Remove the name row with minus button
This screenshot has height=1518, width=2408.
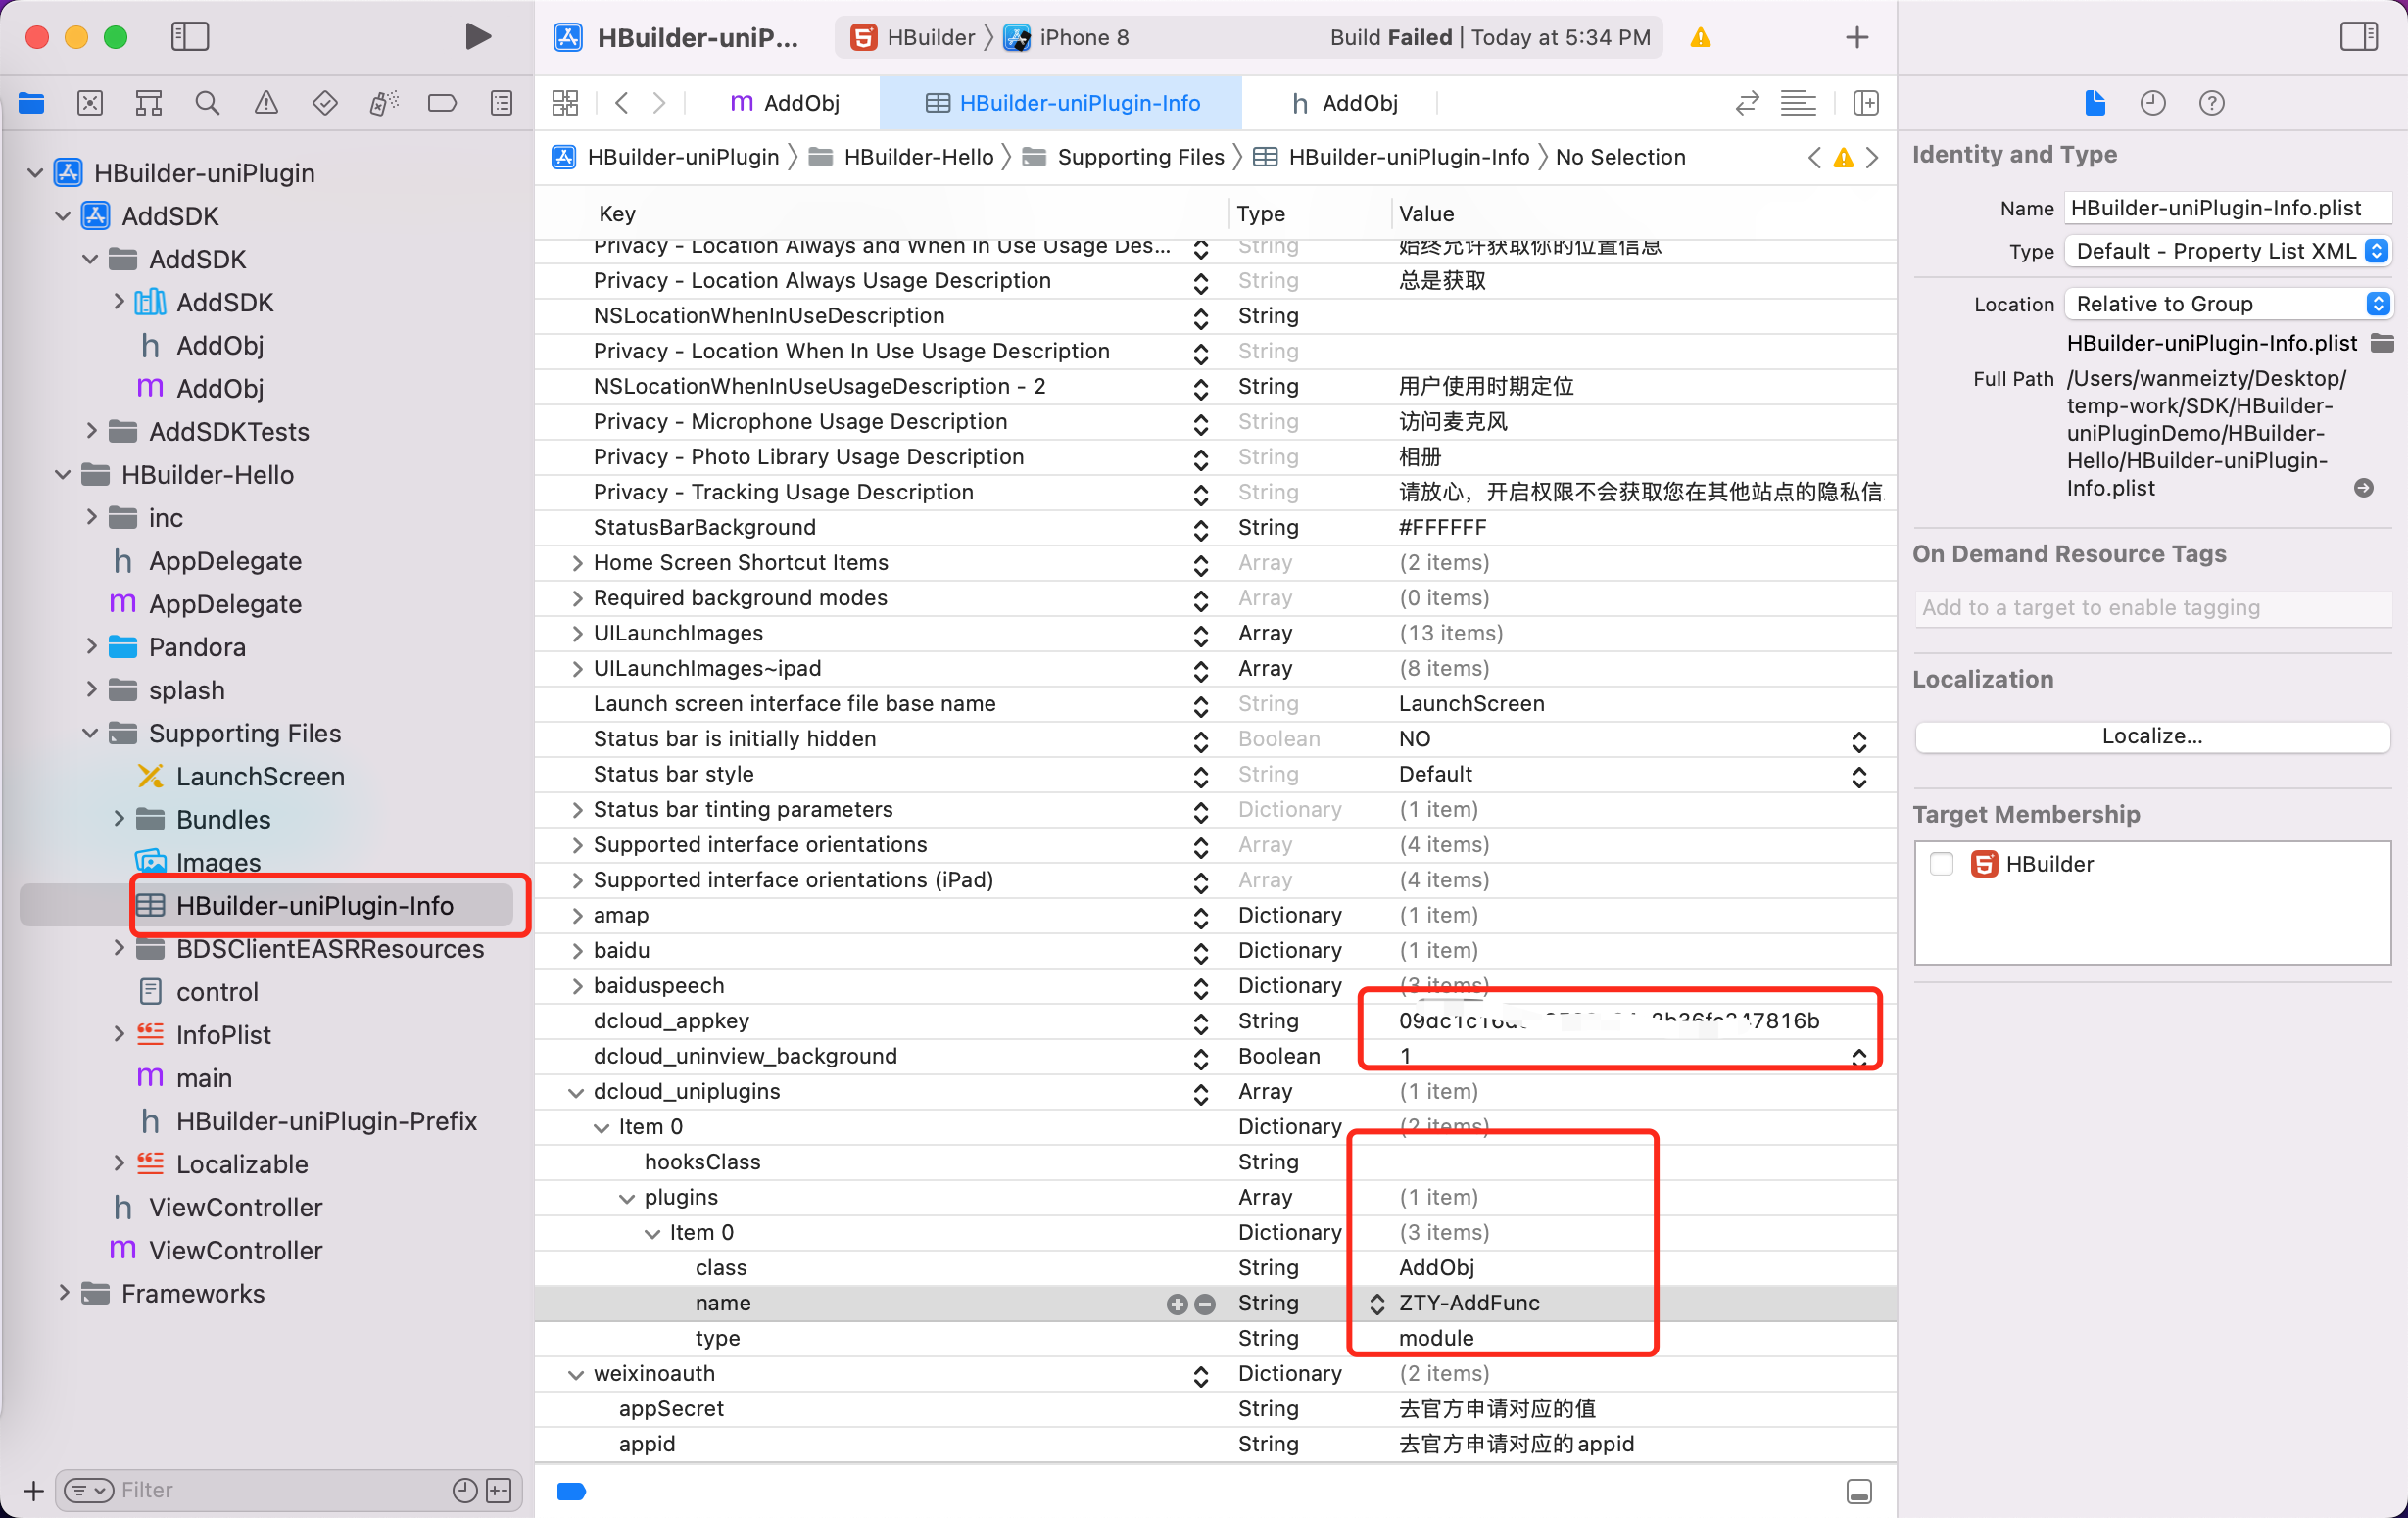coord(1206,1304)
